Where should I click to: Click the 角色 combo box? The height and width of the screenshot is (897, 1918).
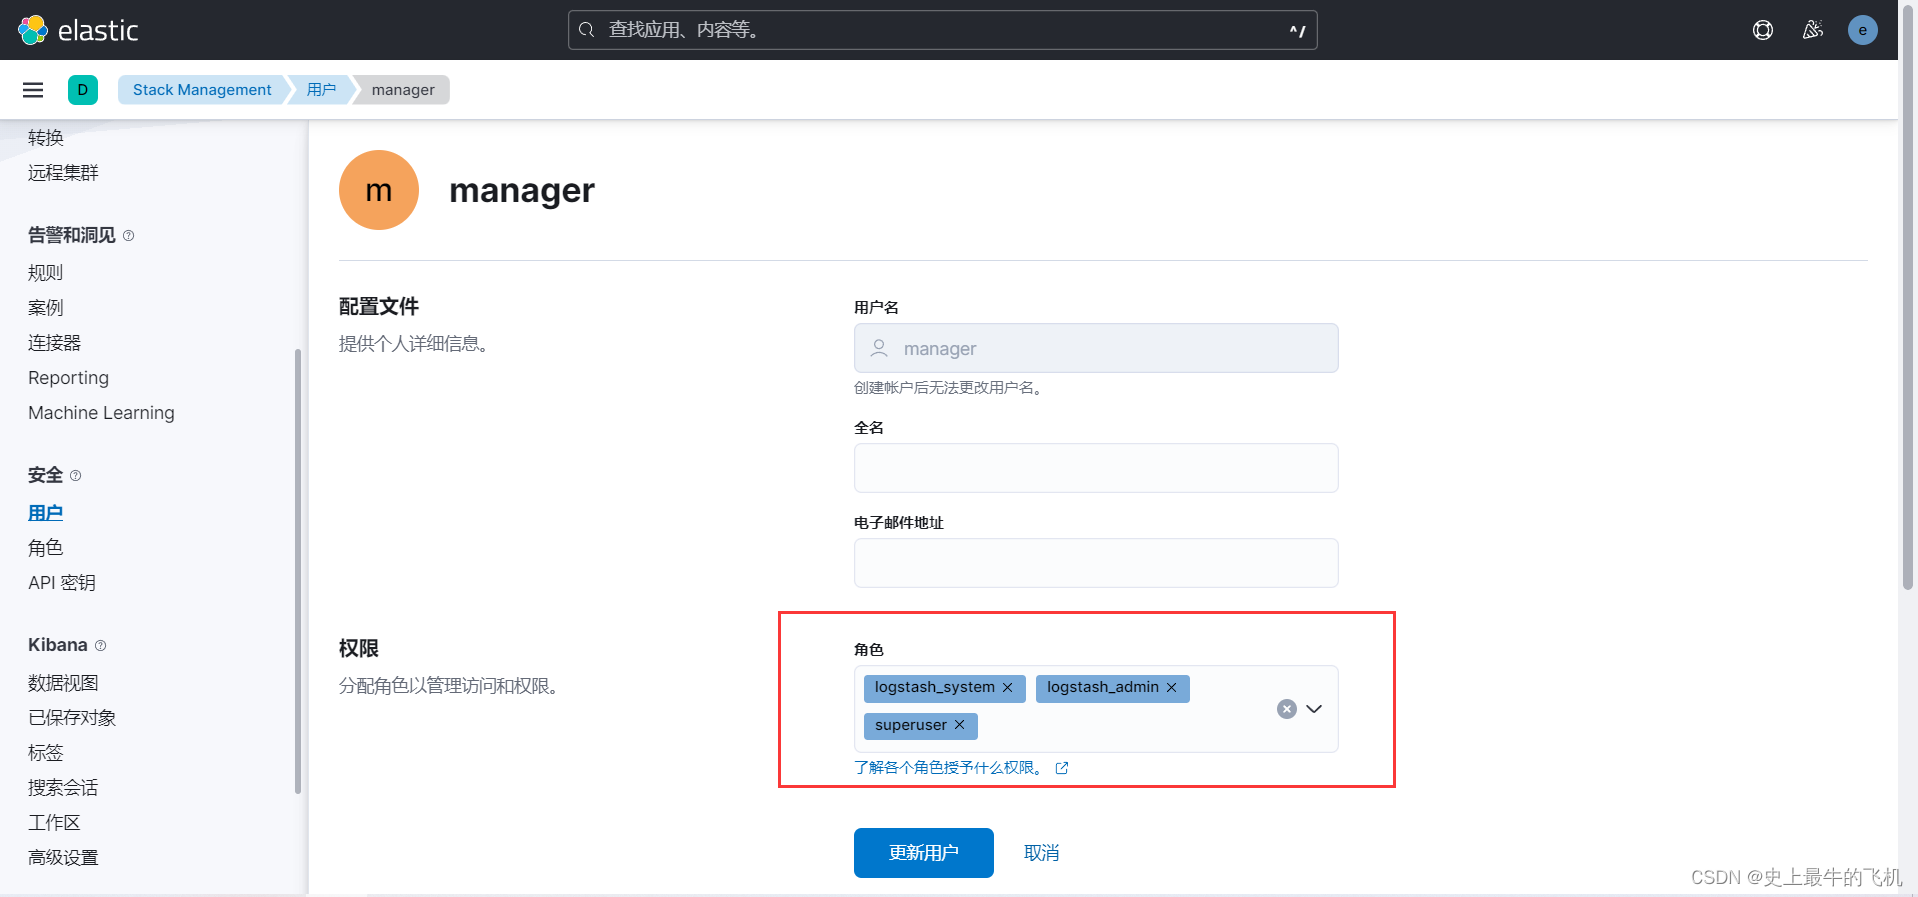[x=1096, y=709]
